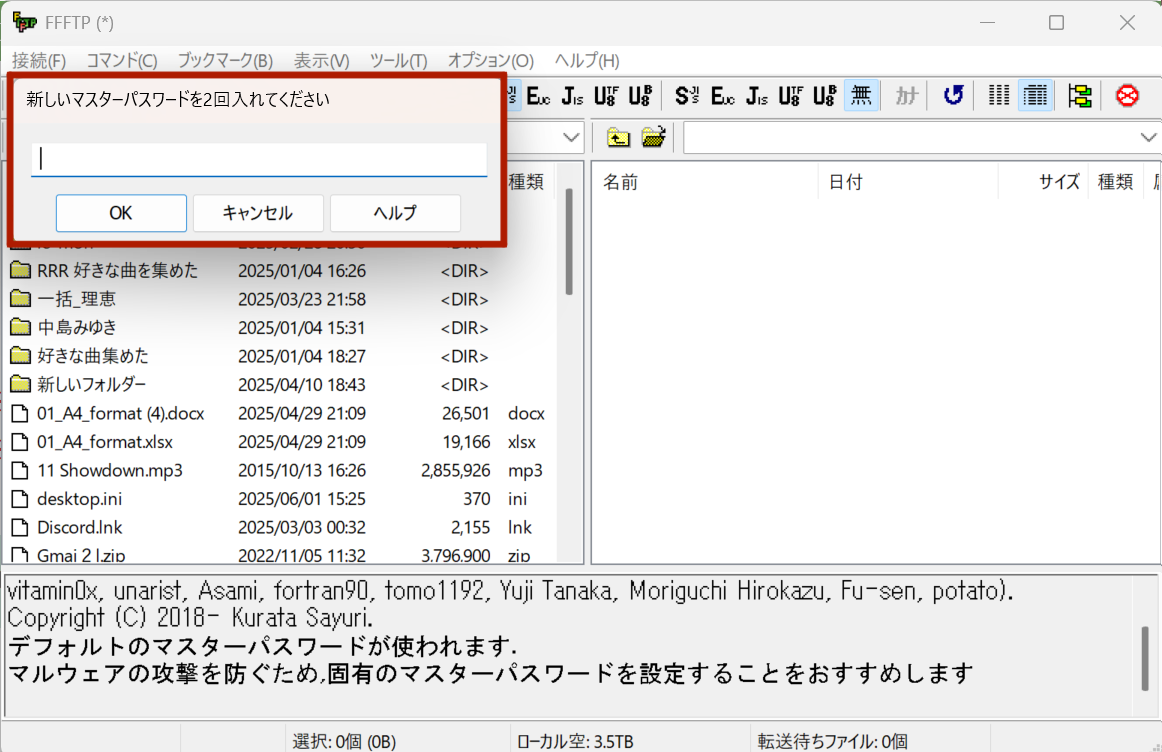Click the refresh file list icon
This screenshot has height=752, width=1162.
[951, 95]
